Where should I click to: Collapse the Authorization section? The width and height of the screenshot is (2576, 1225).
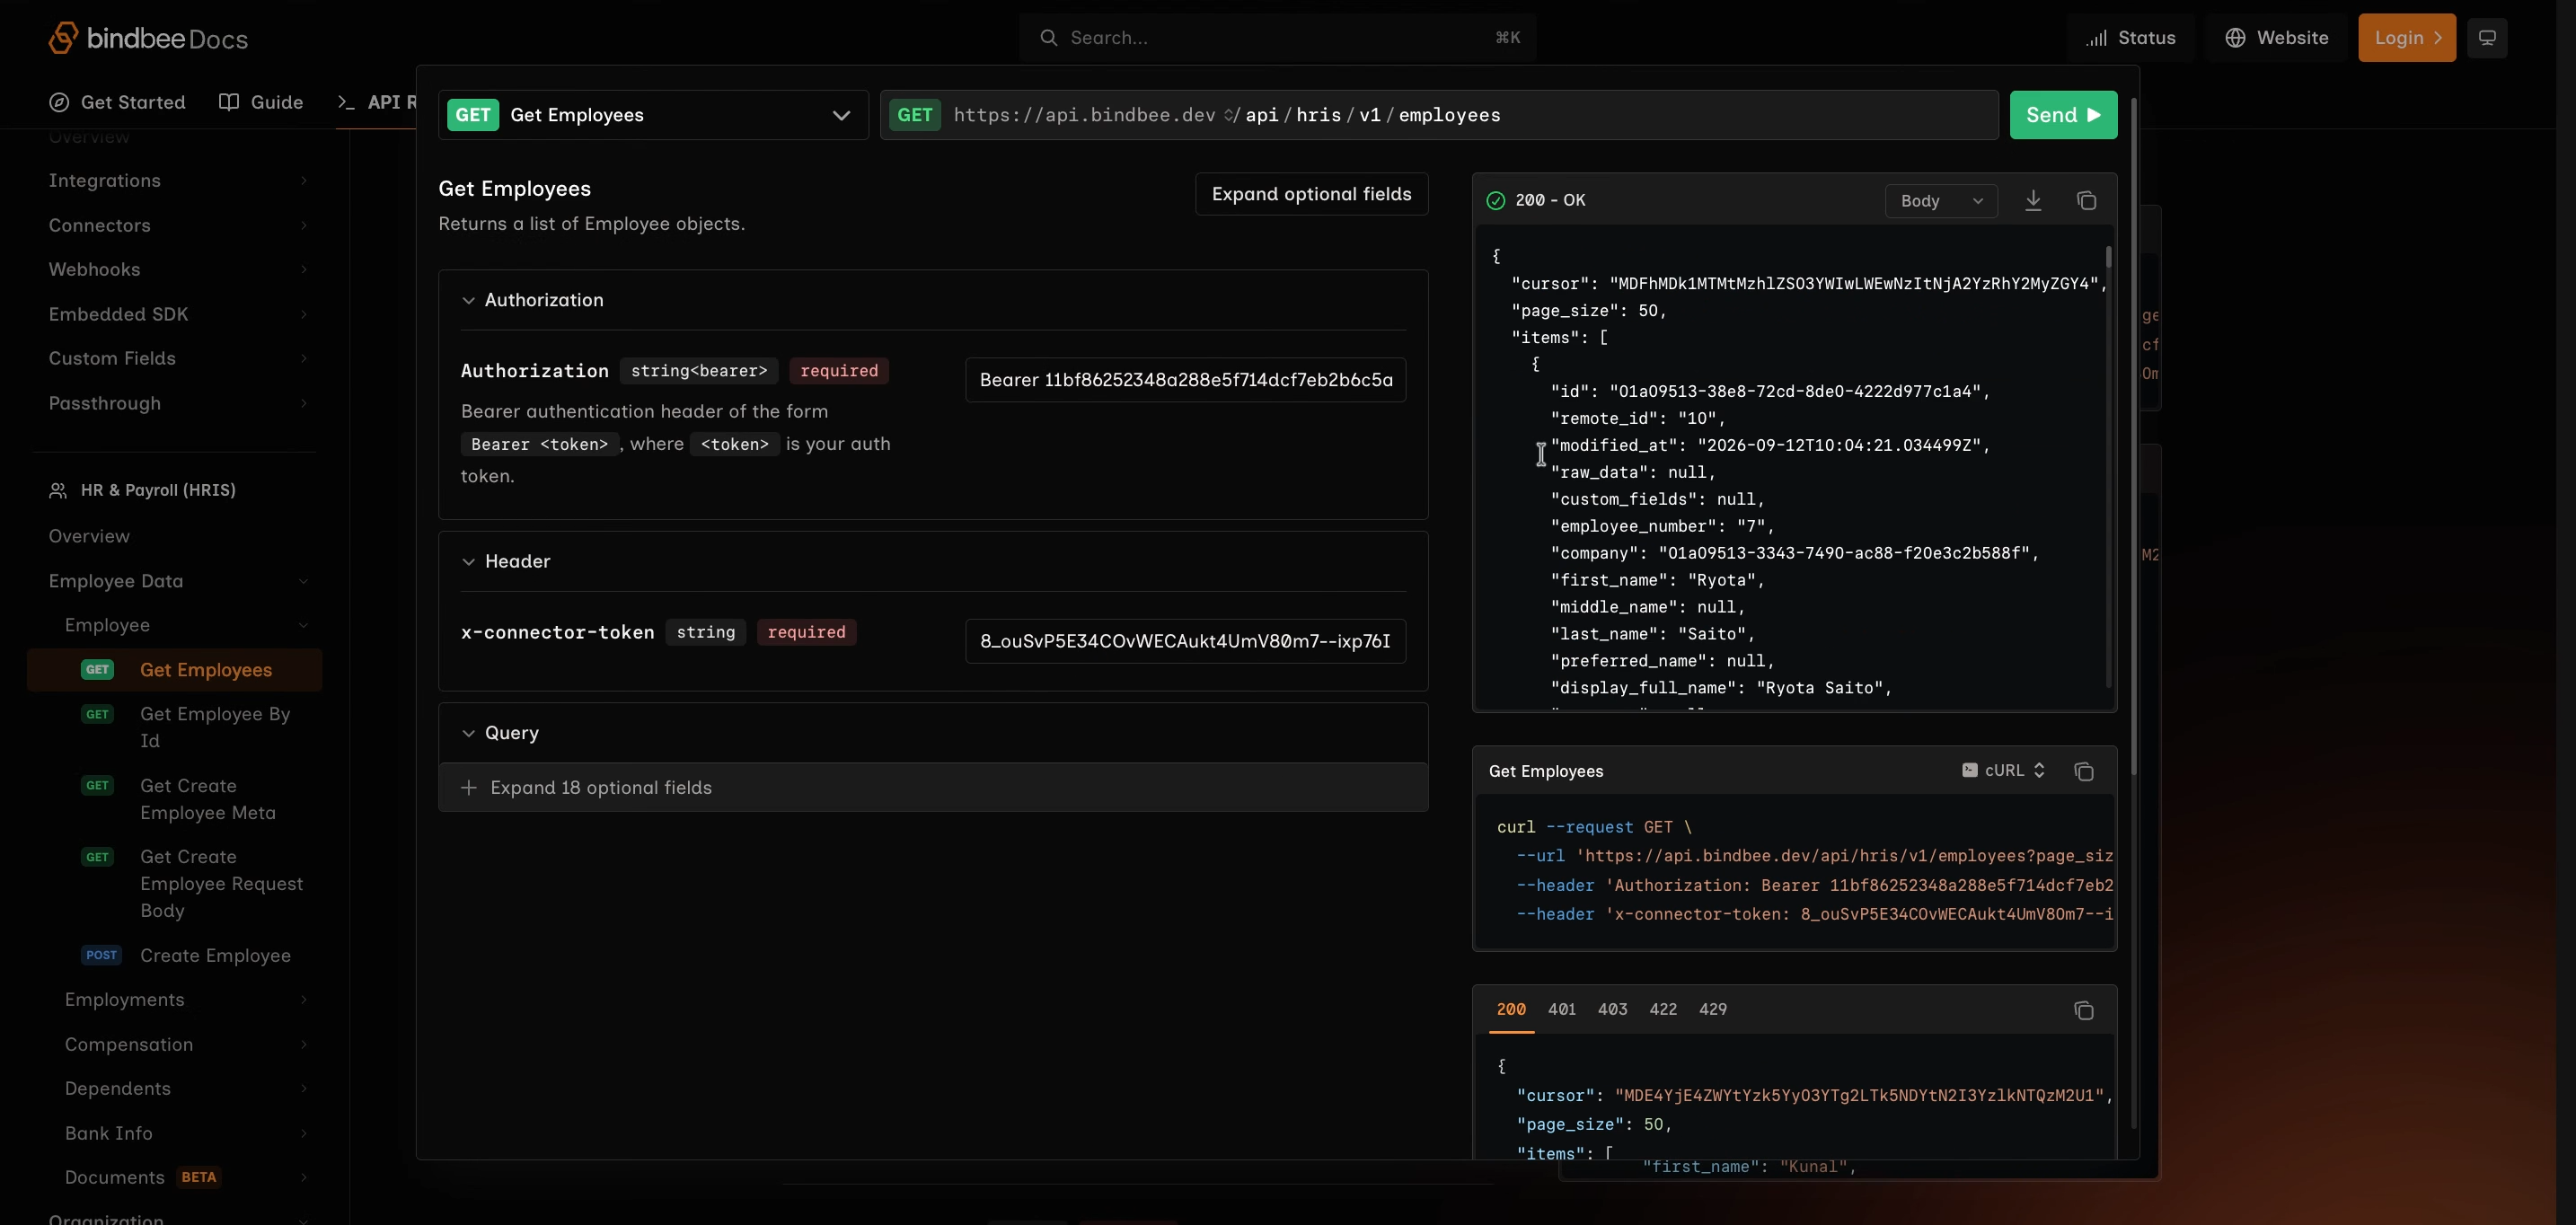(x=533, y=300)
